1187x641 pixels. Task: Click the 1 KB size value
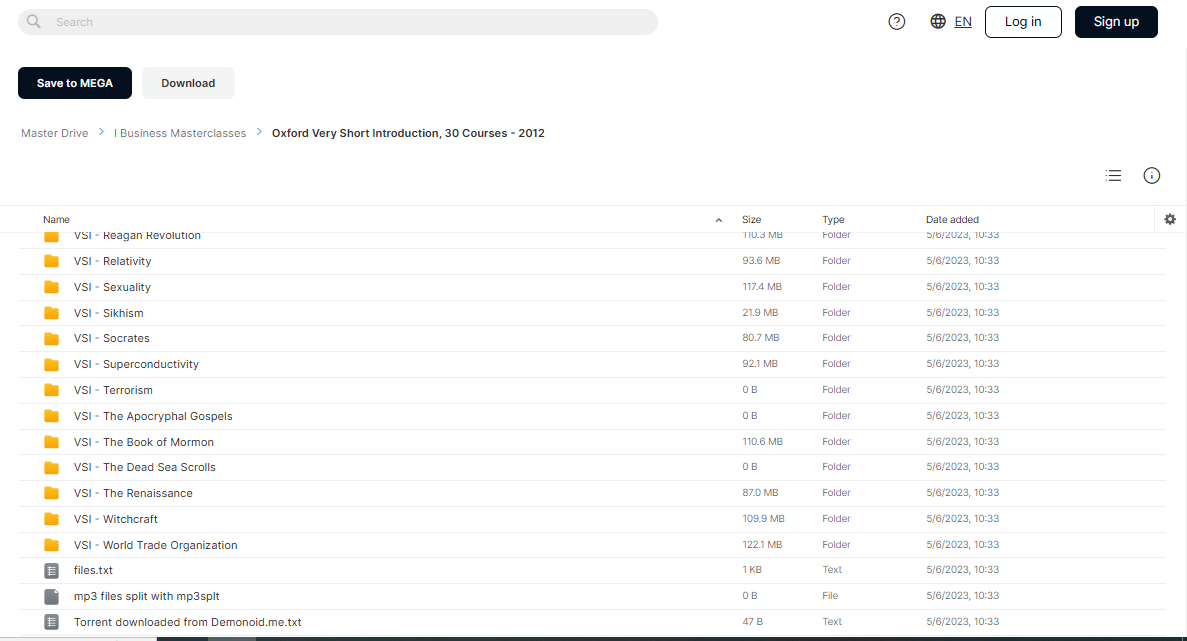tap(752, 569)
